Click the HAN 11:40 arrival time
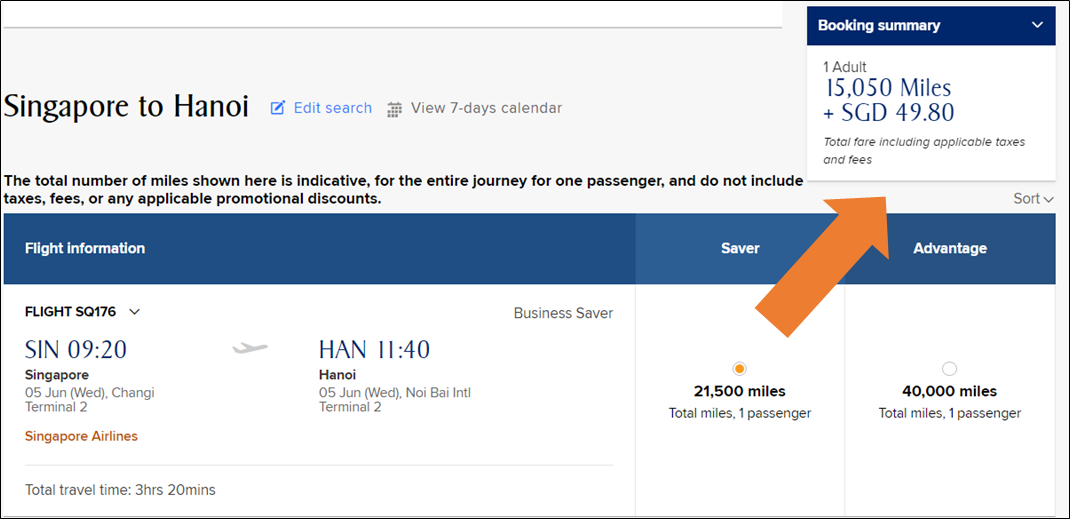The image size is (1070, 519). tap(374, 349)
